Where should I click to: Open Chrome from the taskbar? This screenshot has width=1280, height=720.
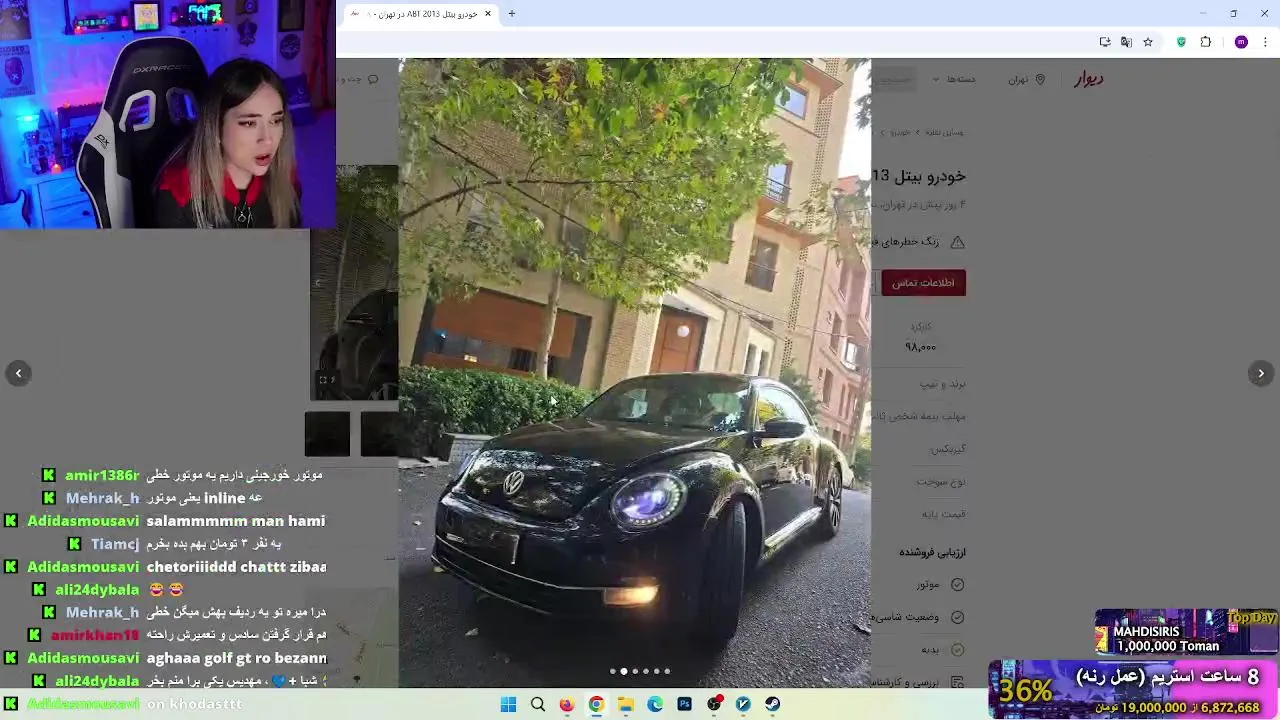coord(596,704)
